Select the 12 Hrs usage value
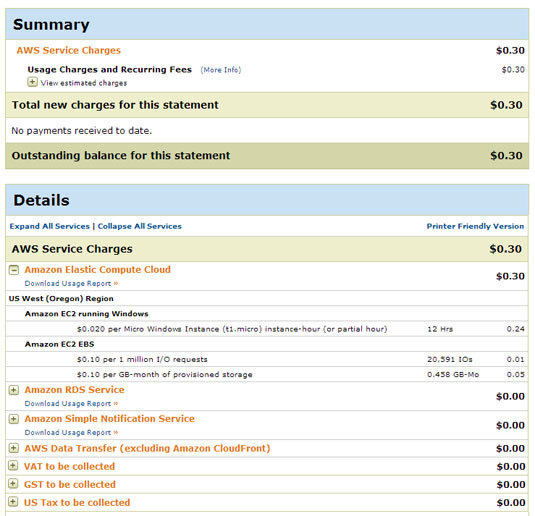The image size is (535, 516). [440, 329]
